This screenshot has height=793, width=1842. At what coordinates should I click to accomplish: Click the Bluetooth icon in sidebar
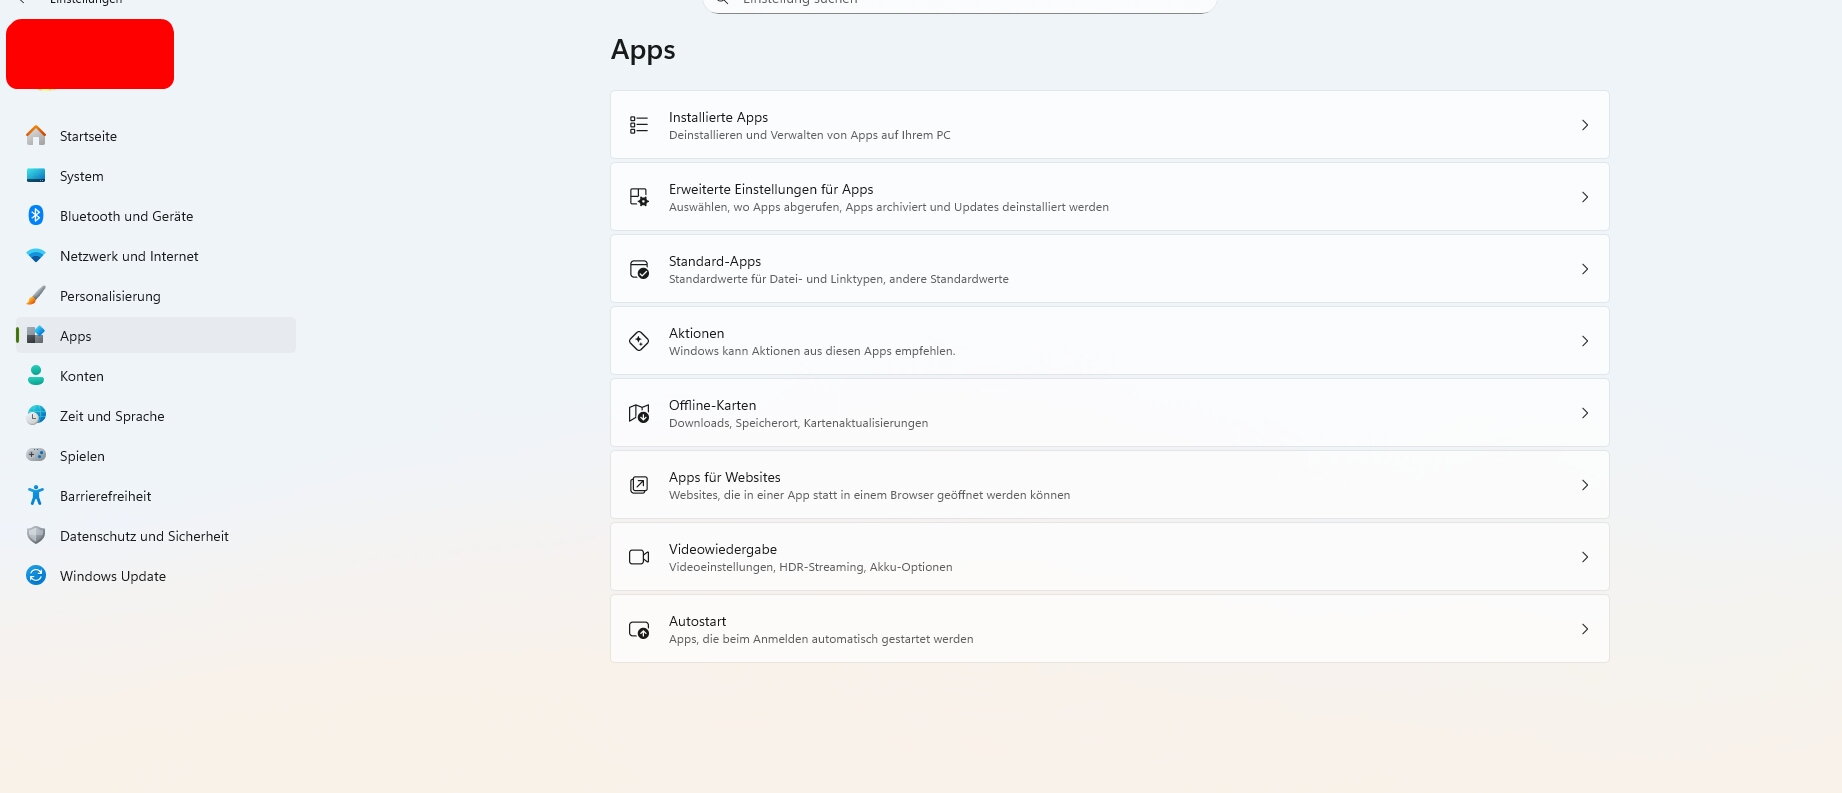pyautogui.click(x=36, y=215)
